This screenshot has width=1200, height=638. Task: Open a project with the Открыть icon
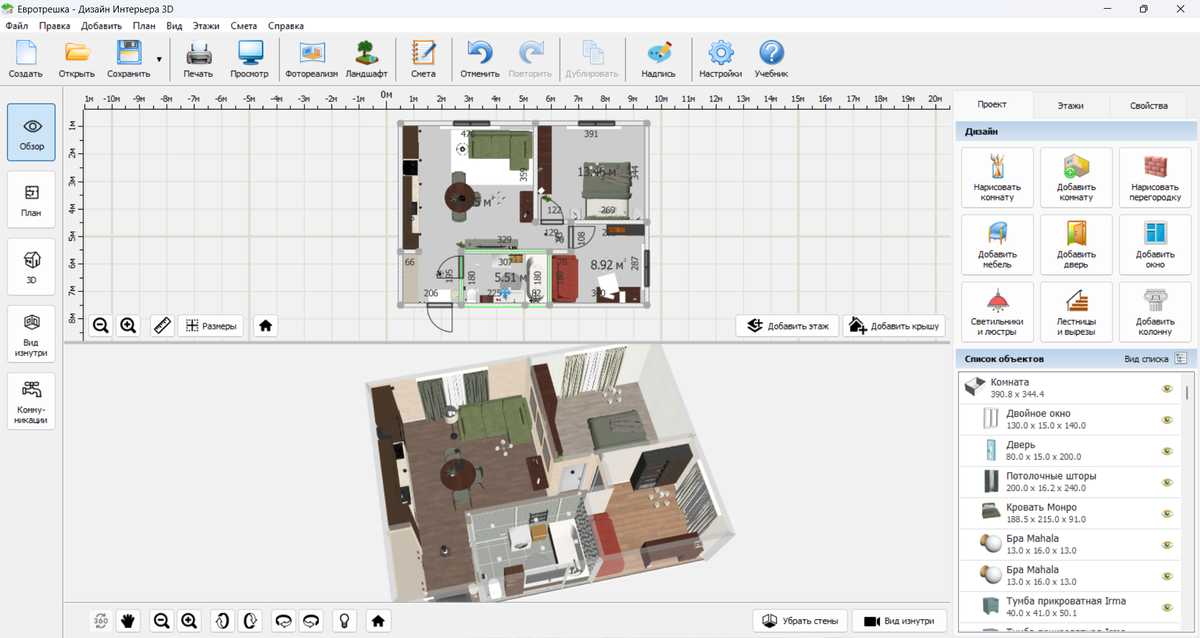[77, 59]
